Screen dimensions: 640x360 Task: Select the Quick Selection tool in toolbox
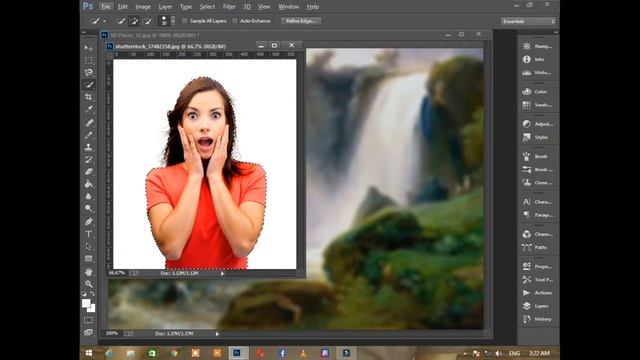pyautogui.click(x=89, y=84)
